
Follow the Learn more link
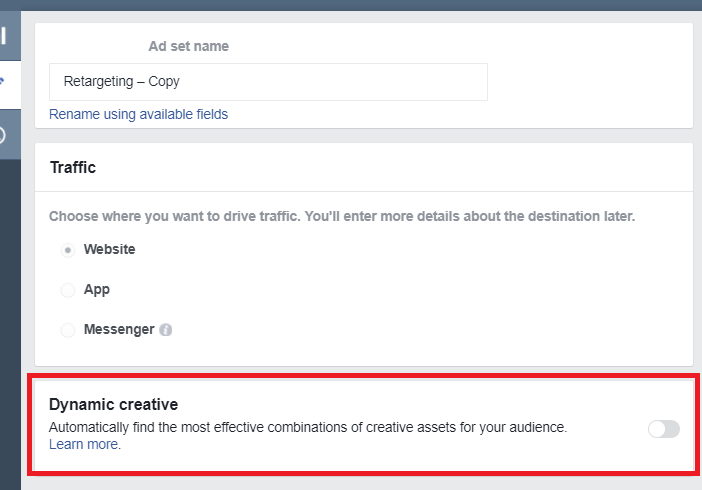tap(85, 444)
